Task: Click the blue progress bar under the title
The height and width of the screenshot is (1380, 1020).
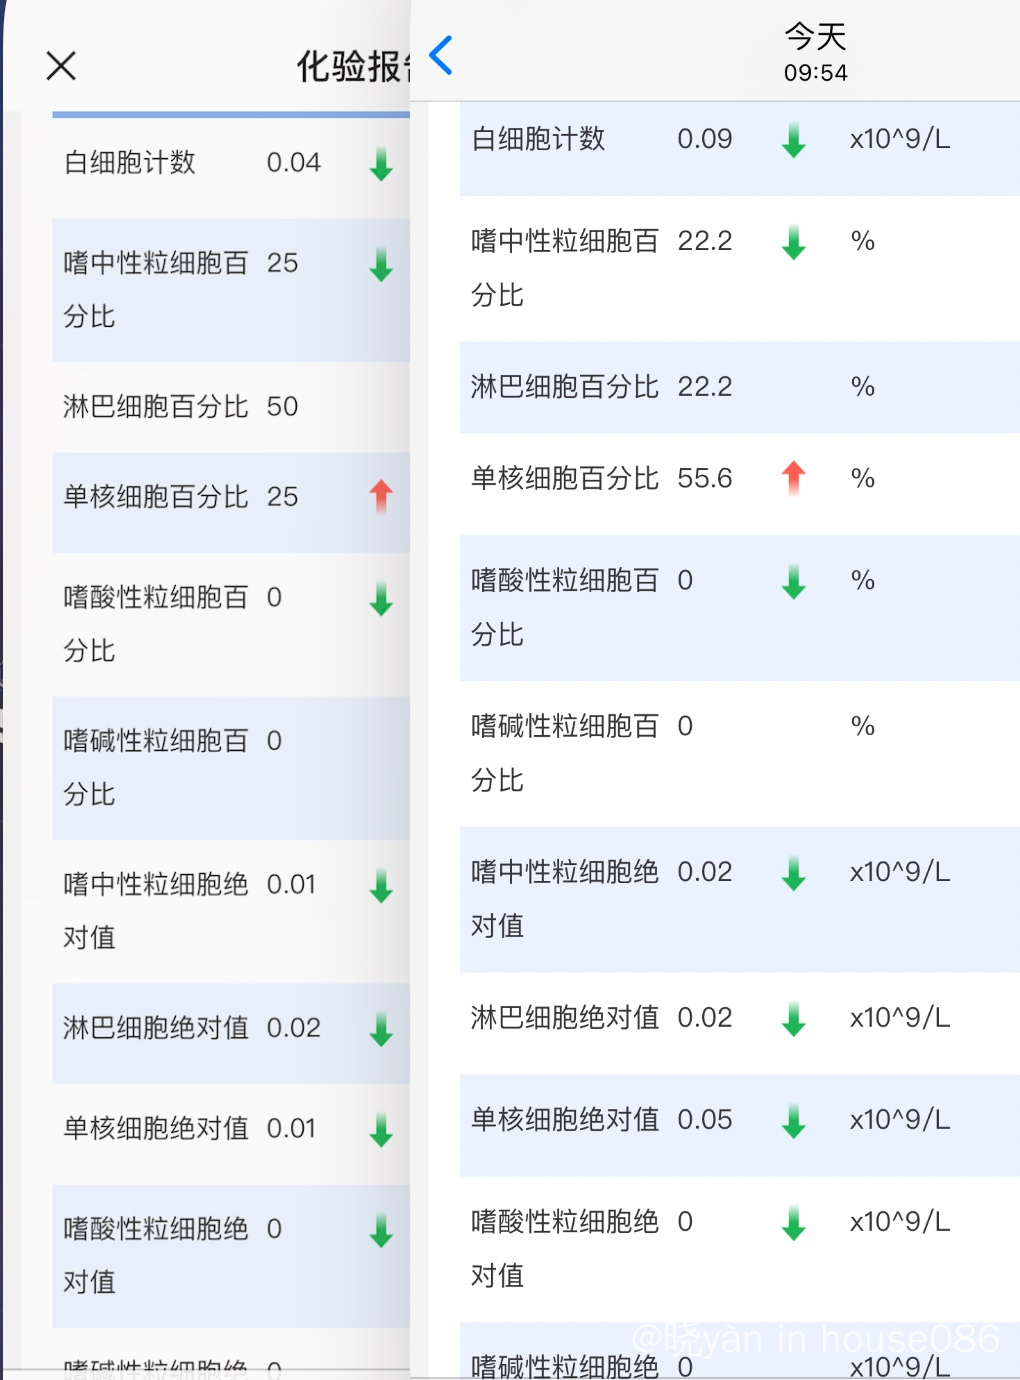Action: tap(231, 114)
